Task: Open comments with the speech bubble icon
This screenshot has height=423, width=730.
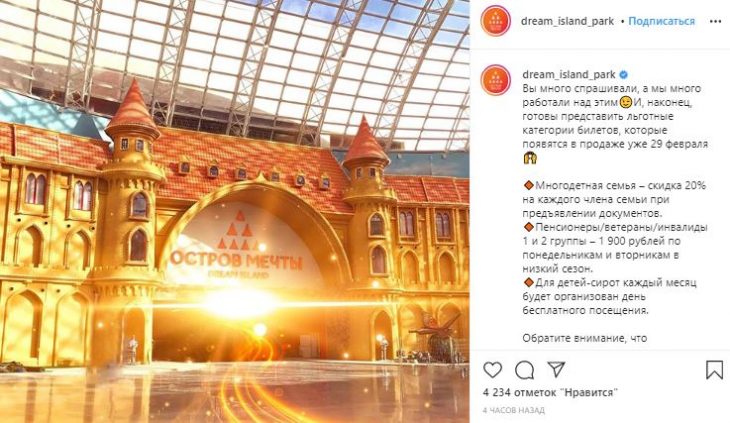Action: (x=524, y=370)
